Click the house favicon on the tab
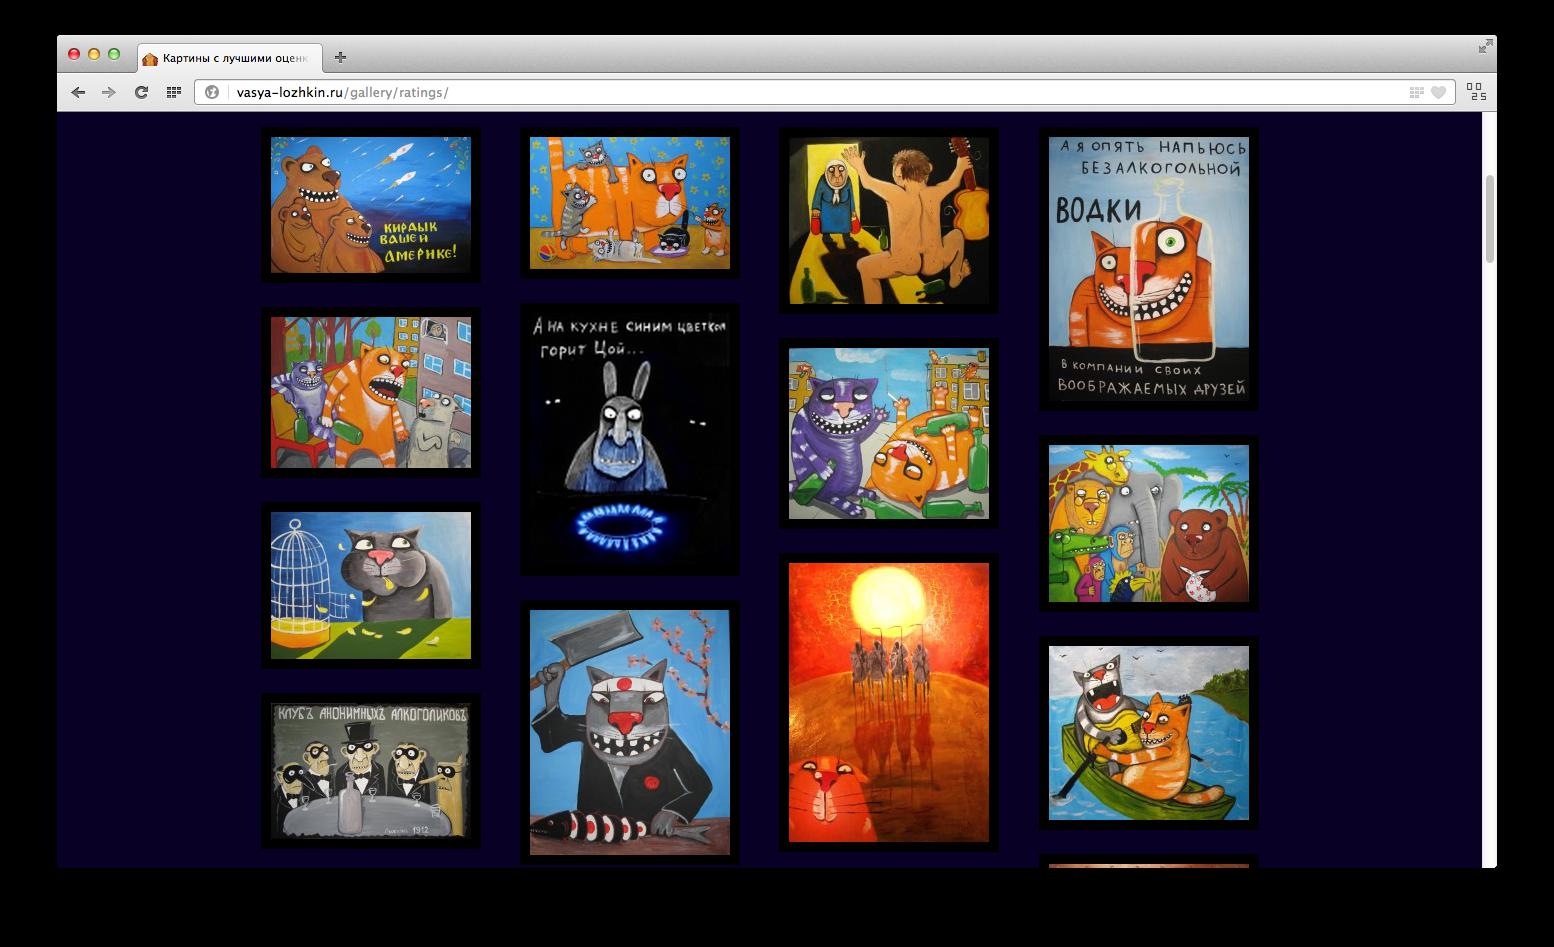 click(150, 59)
